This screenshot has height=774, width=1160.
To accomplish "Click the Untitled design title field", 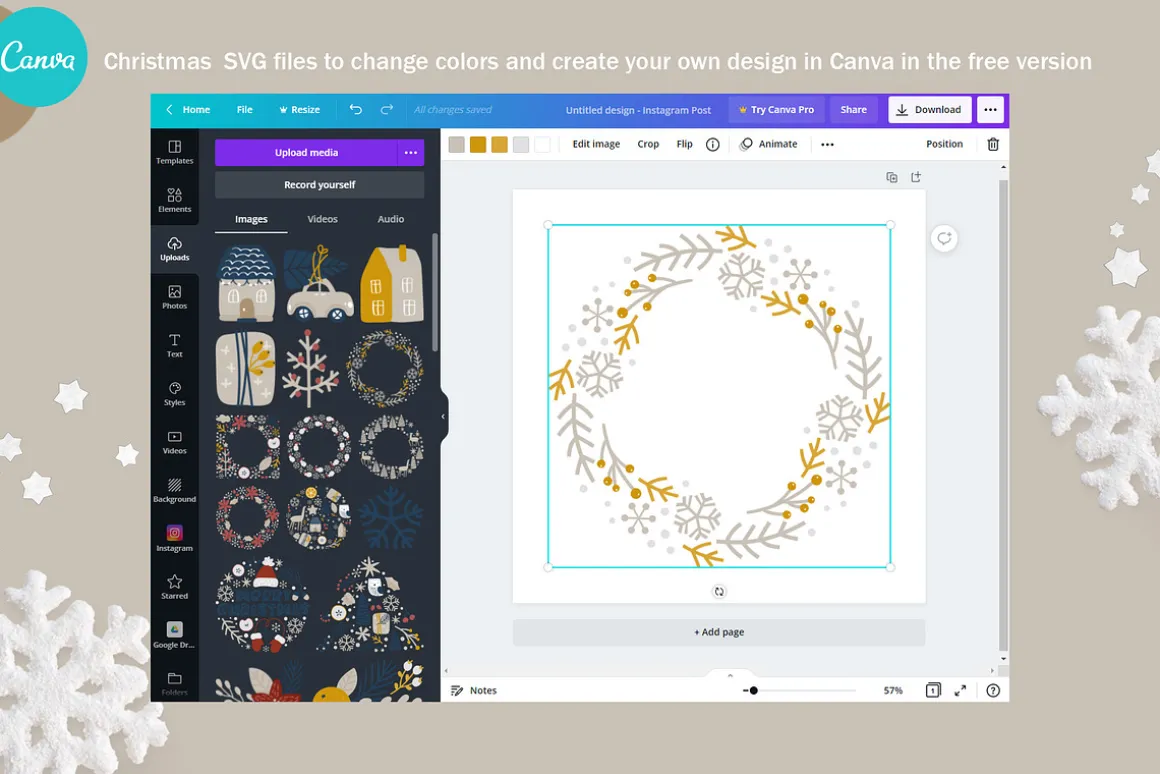I will [x=638, y=110].
